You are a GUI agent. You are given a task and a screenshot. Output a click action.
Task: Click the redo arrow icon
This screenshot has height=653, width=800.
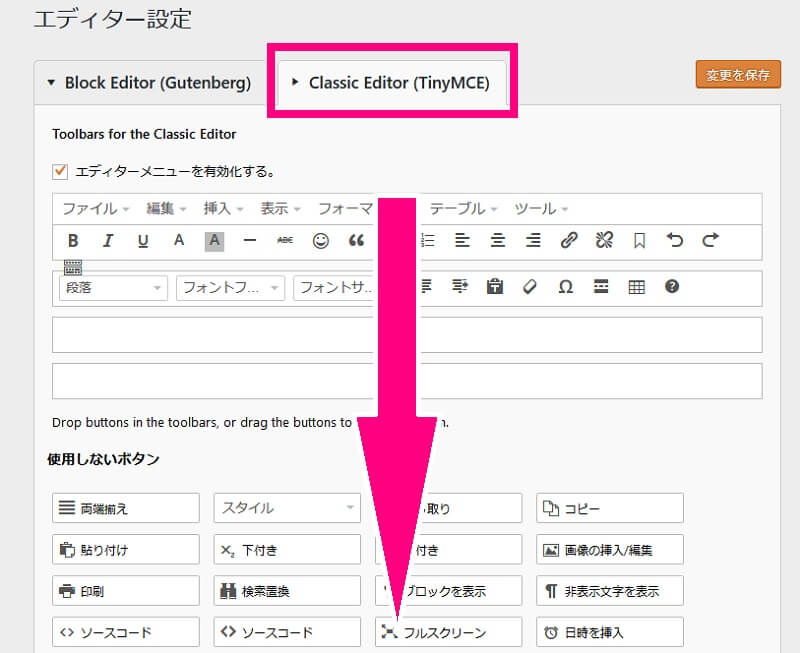pos(710,241)
